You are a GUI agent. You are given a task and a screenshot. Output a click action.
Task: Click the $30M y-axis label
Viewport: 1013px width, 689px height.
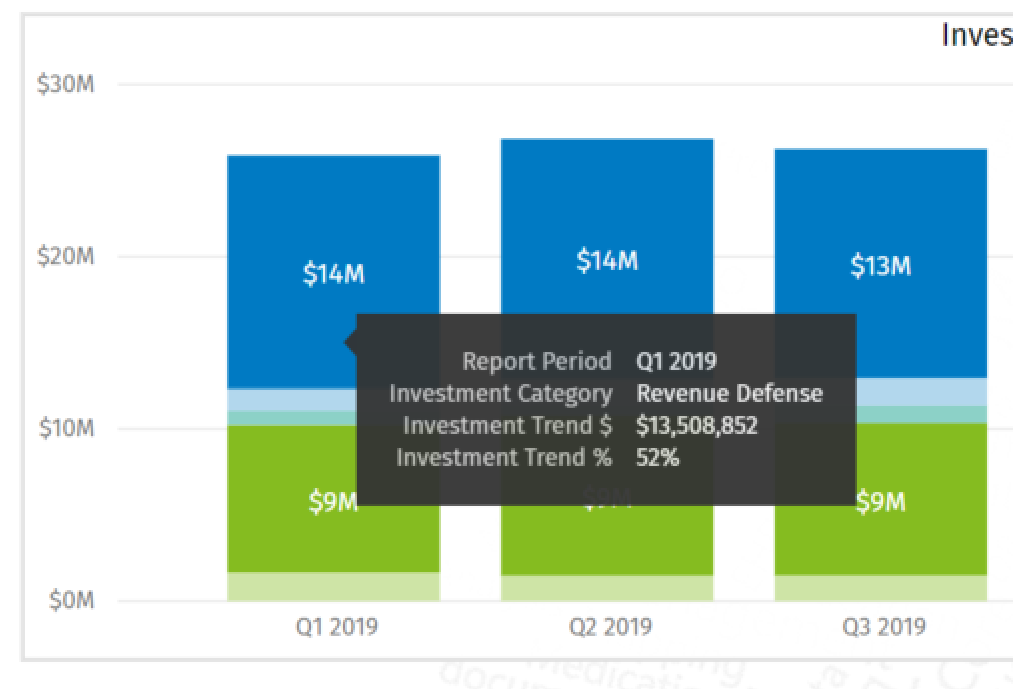click(x=62, y=84)
